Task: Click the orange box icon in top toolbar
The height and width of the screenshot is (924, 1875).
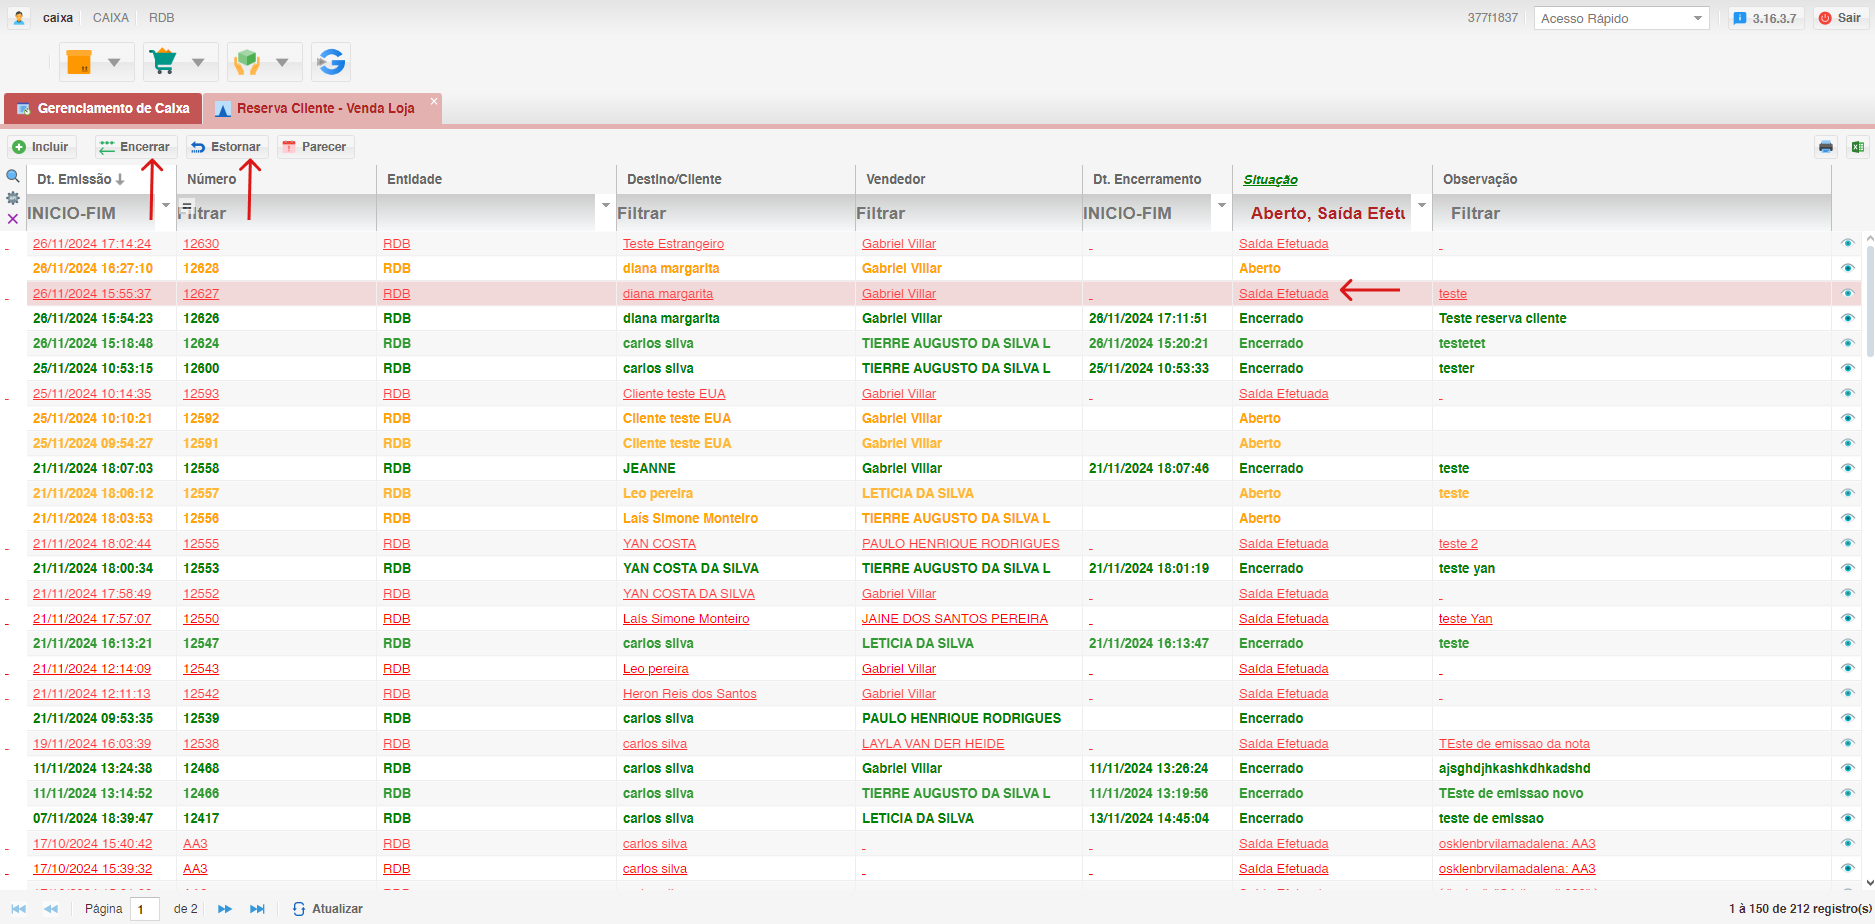Action: point(79,62)
